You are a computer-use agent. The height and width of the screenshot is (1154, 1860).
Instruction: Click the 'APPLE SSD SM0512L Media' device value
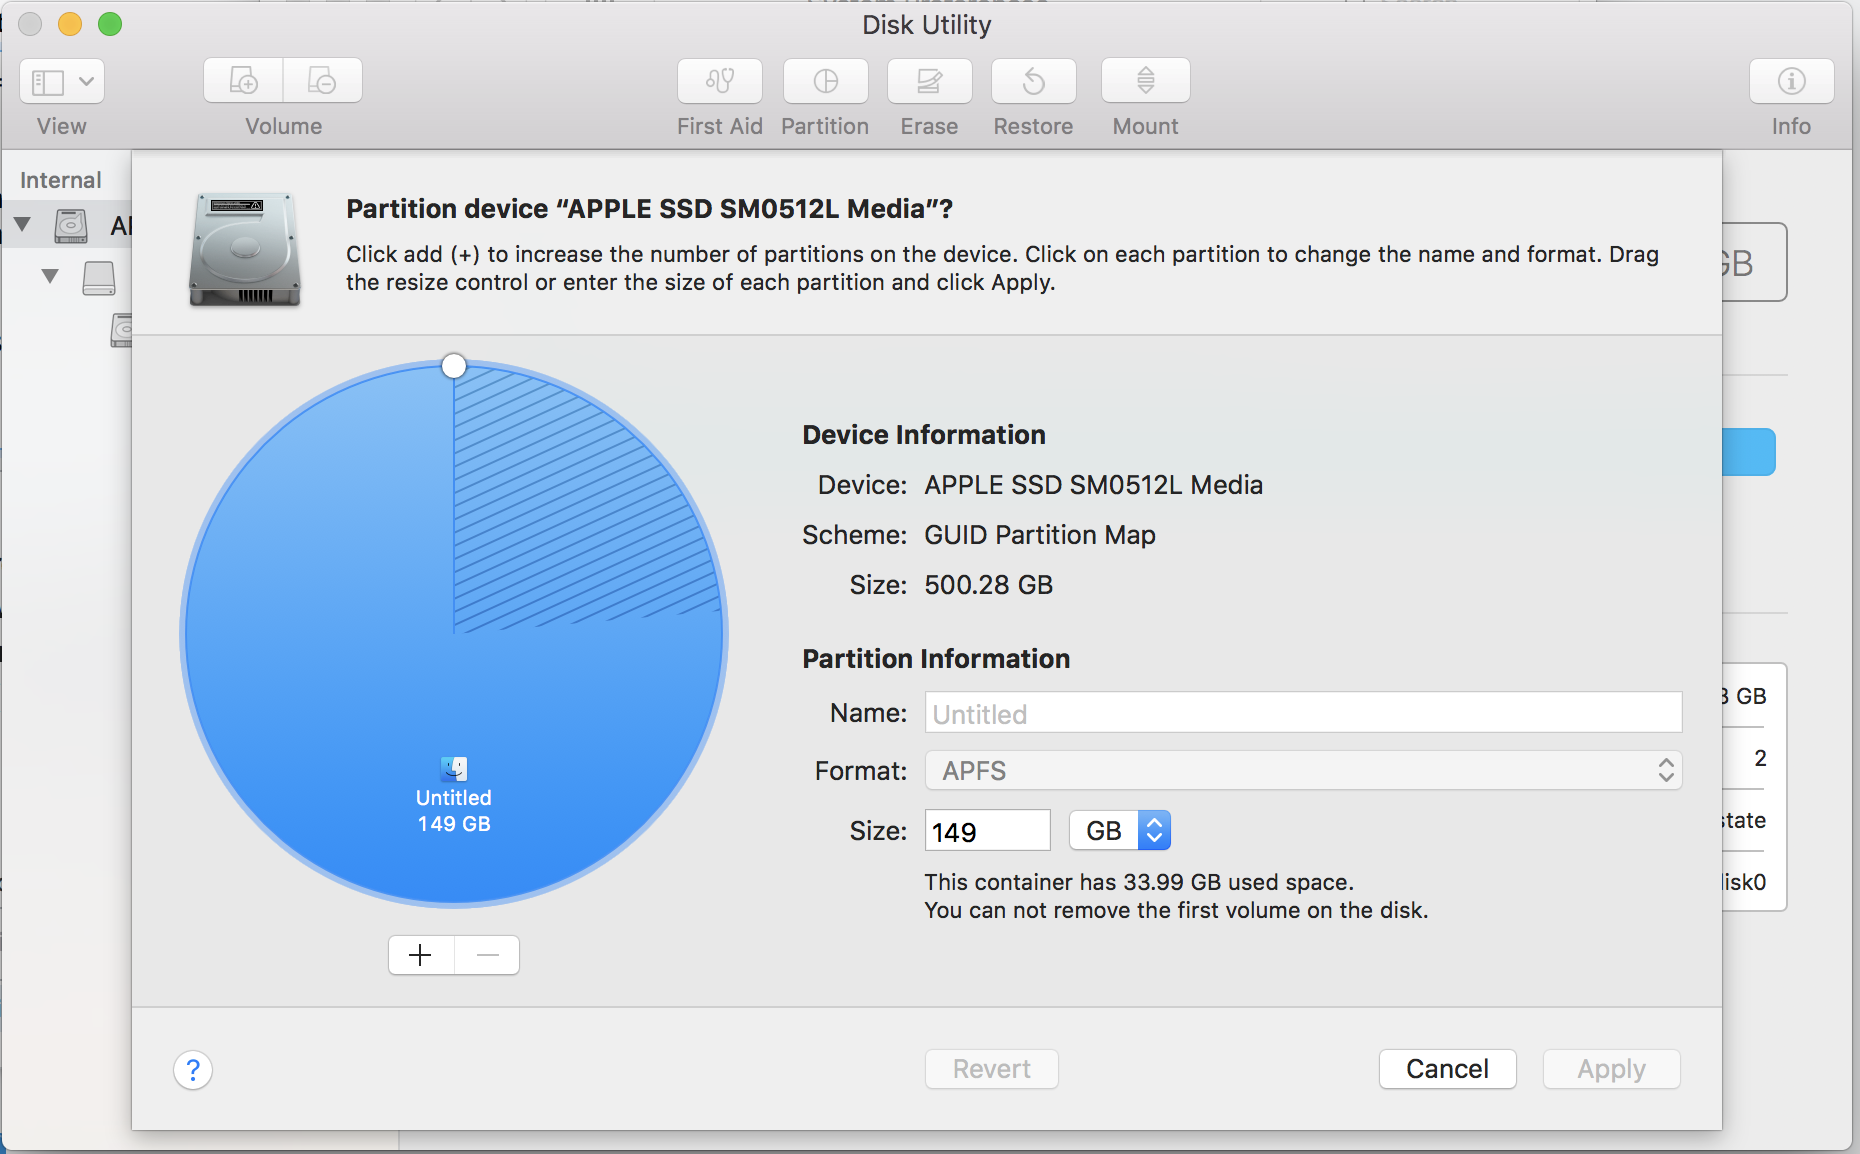[1094, 485]
